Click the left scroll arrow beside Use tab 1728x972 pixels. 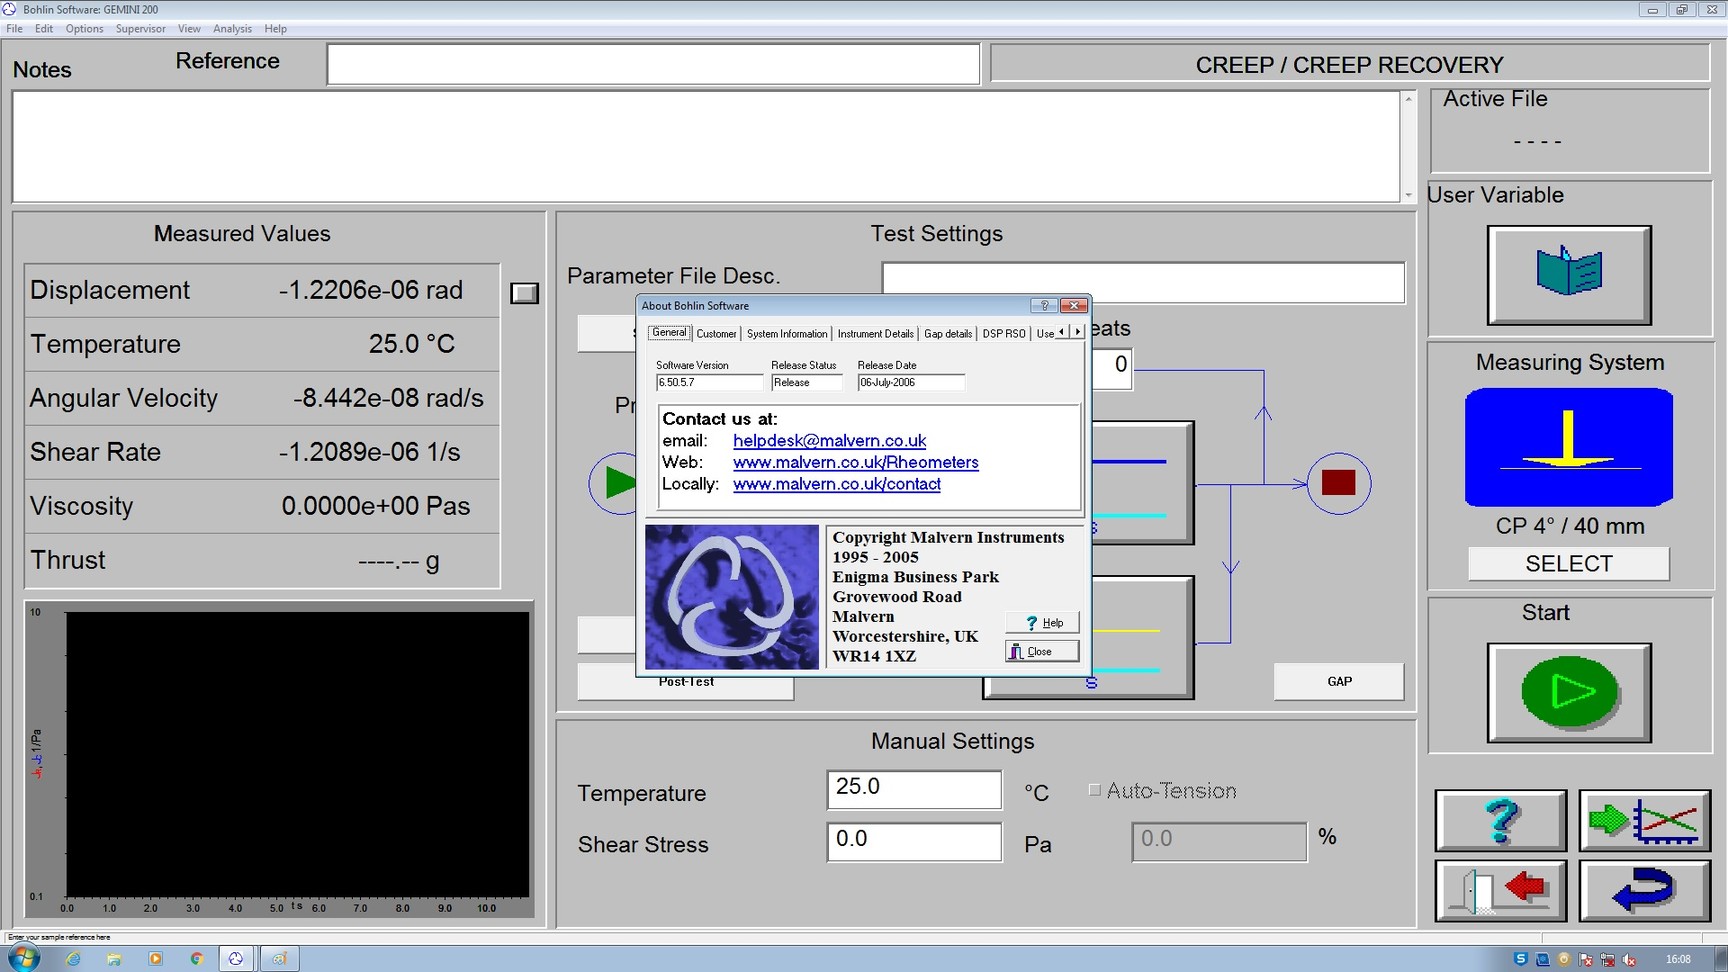tap(1063, 332)
